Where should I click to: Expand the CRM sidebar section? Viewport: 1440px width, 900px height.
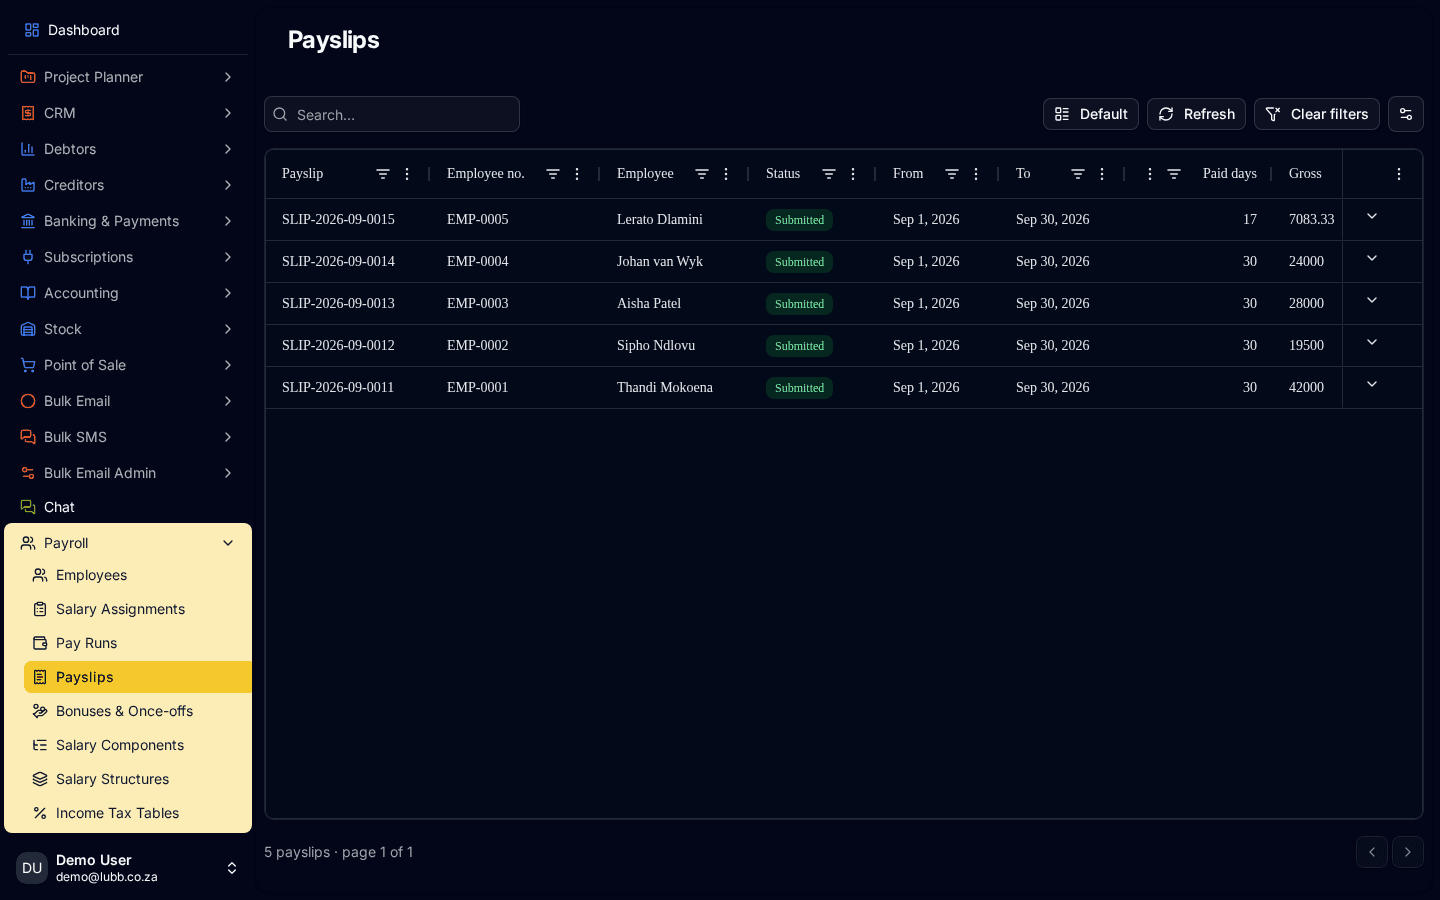click(x=228, y=113)
